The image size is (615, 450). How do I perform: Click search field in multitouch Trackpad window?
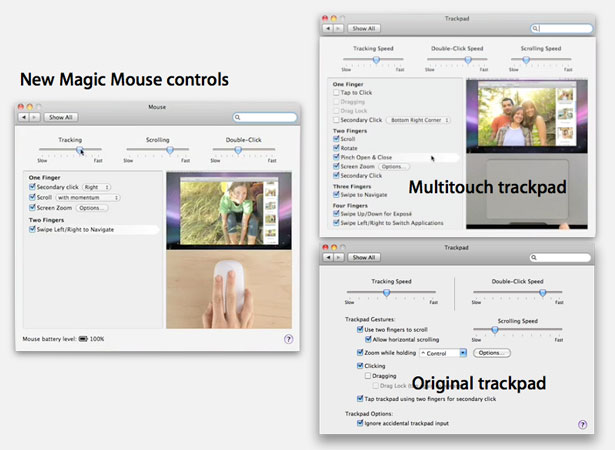(x=561, y=28)
